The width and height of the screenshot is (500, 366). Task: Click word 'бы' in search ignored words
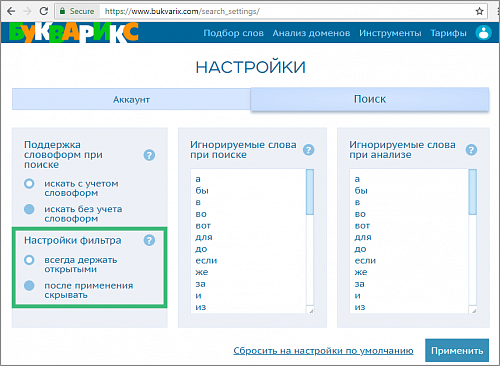202,190
